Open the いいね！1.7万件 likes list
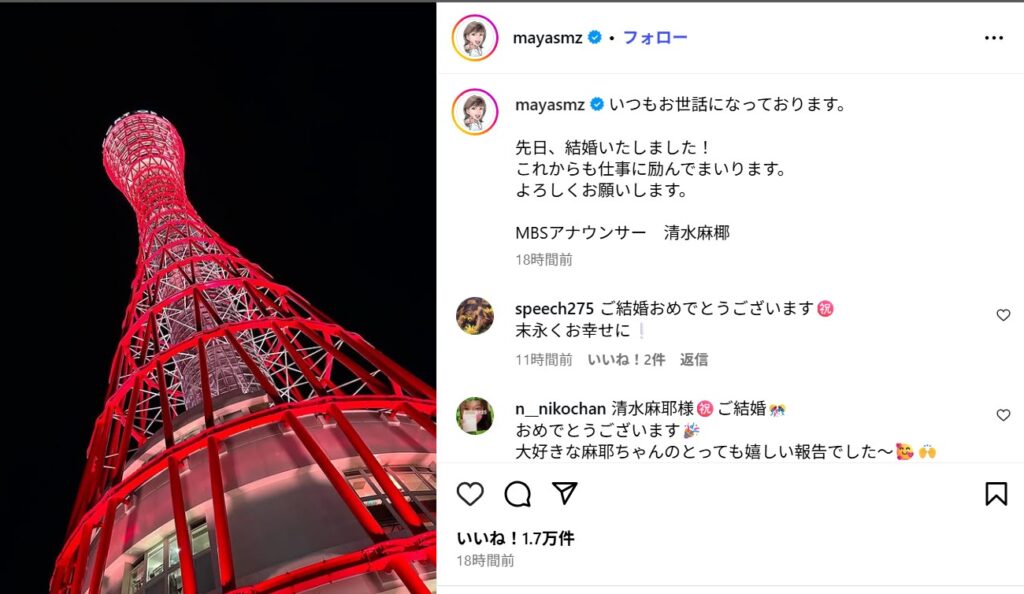This screenshot has height=594, width=1024. 515,539
